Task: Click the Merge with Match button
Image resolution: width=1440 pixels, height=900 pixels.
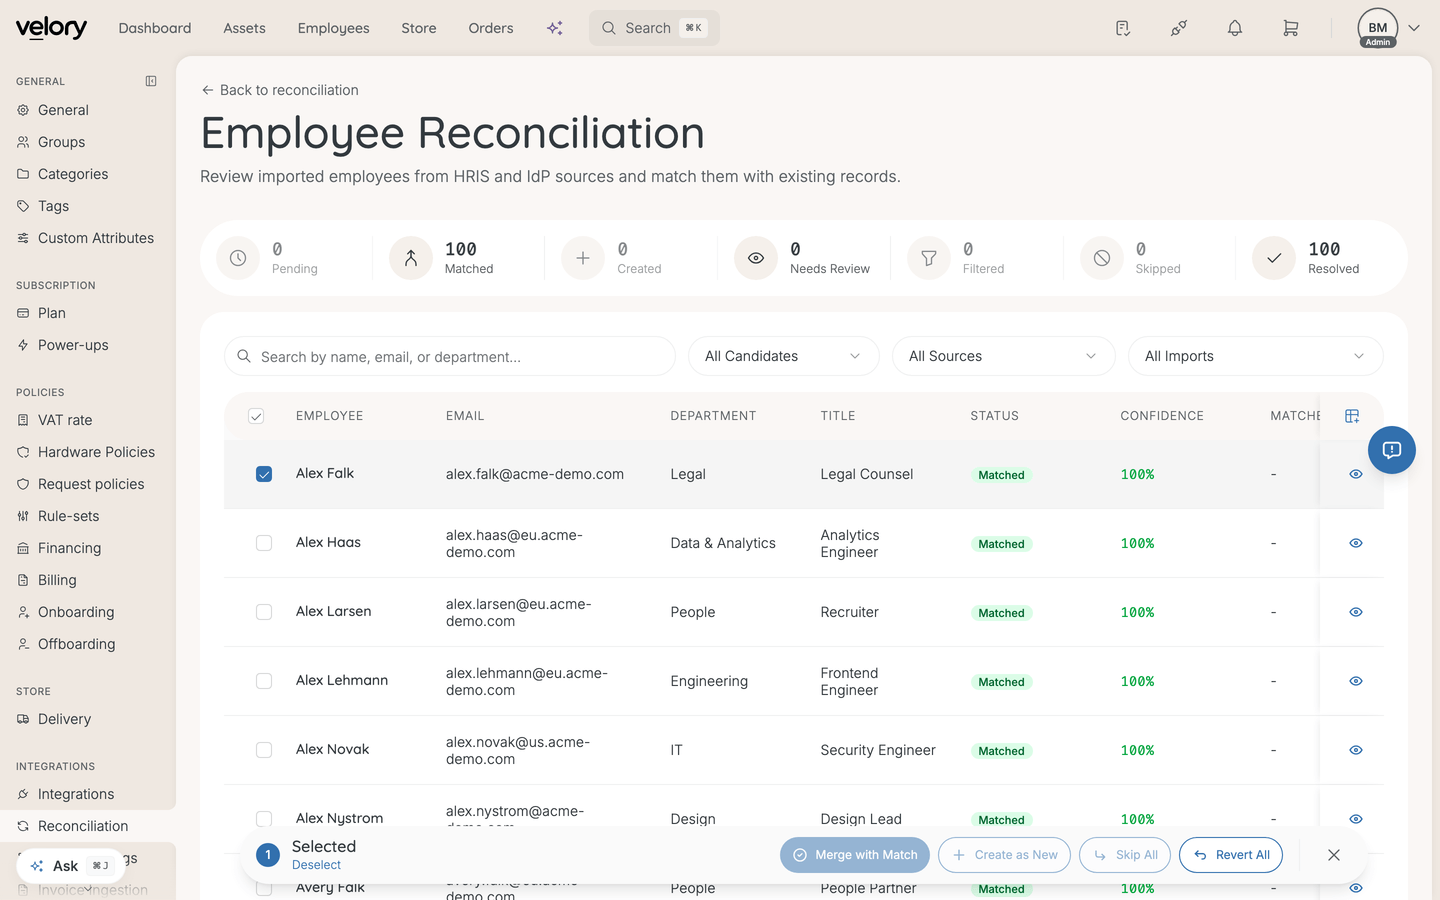Action: (x=855, y=855)
